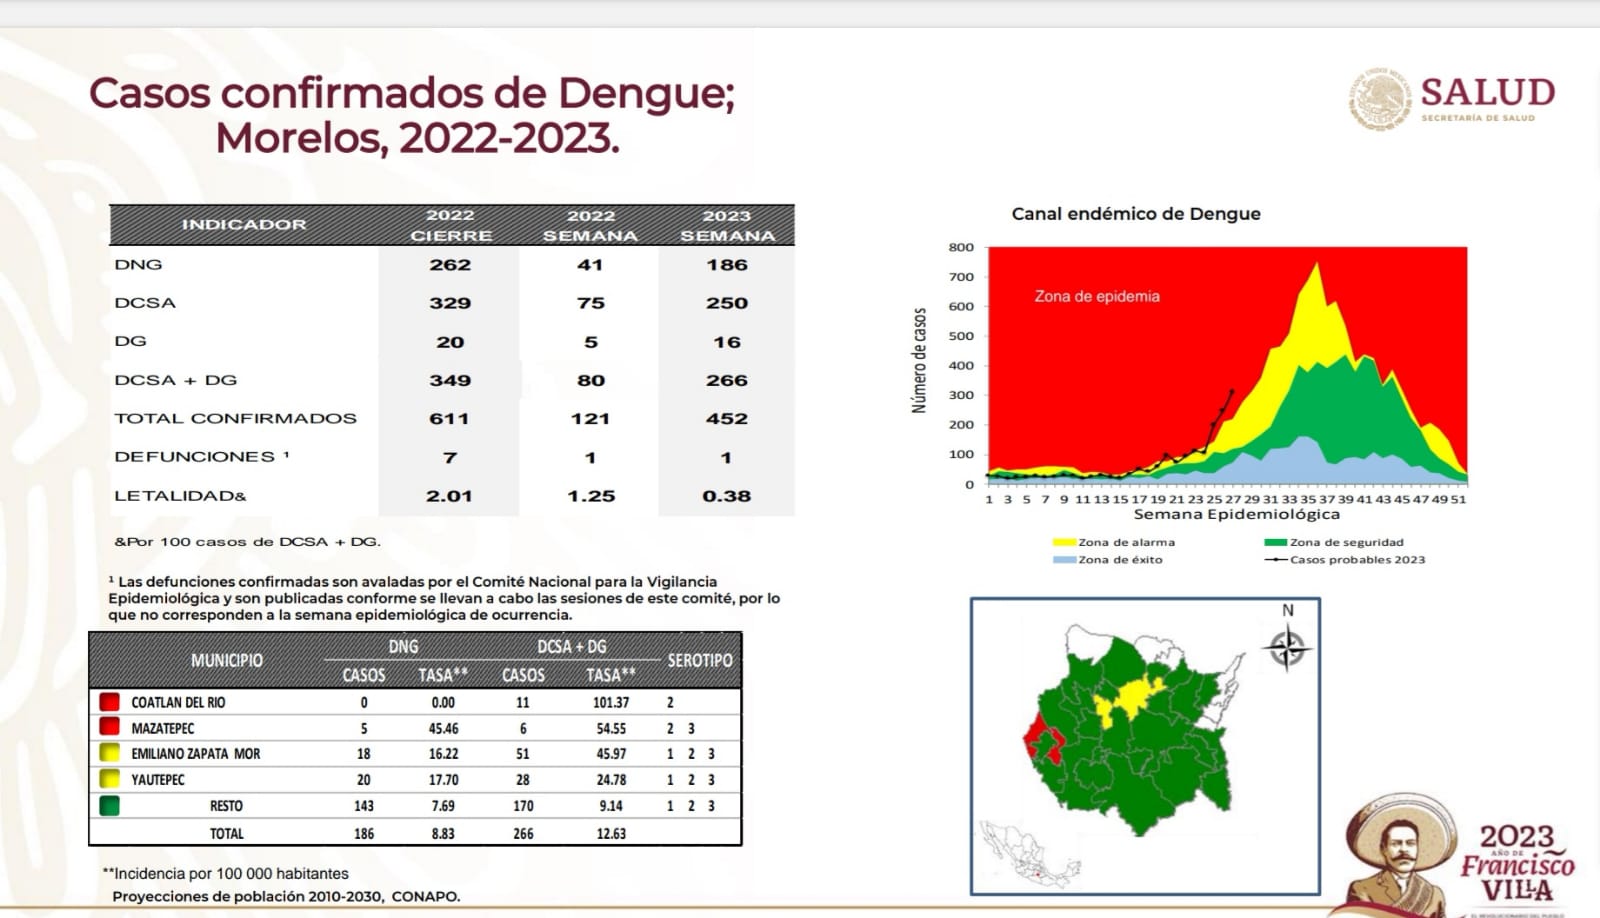This screenshot has width=1600, height=918.
Task: Click the yellow swatch beside Yautepec
Action: click(110, 779)
